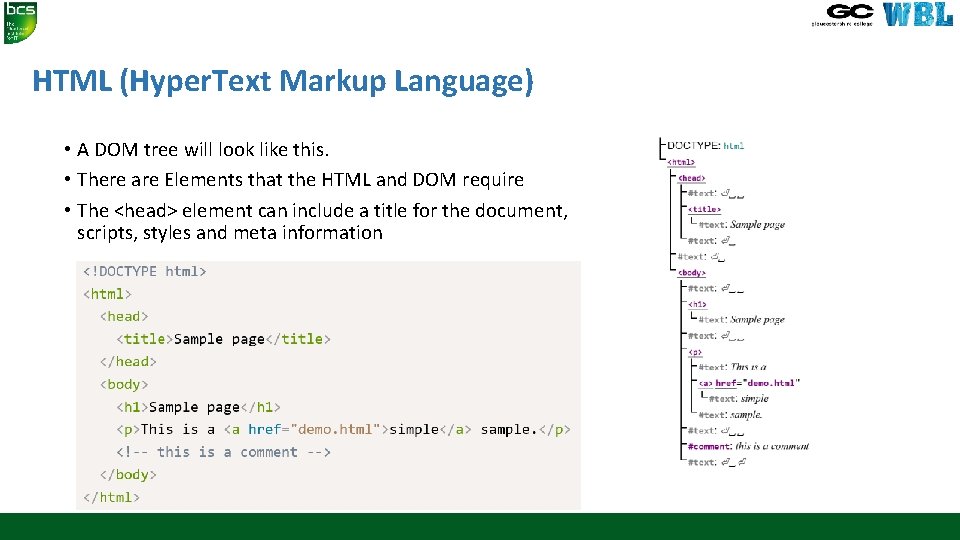Click the <!DOCTYPE html> line in the code block

pyautogui.click(x=144, y=271)
